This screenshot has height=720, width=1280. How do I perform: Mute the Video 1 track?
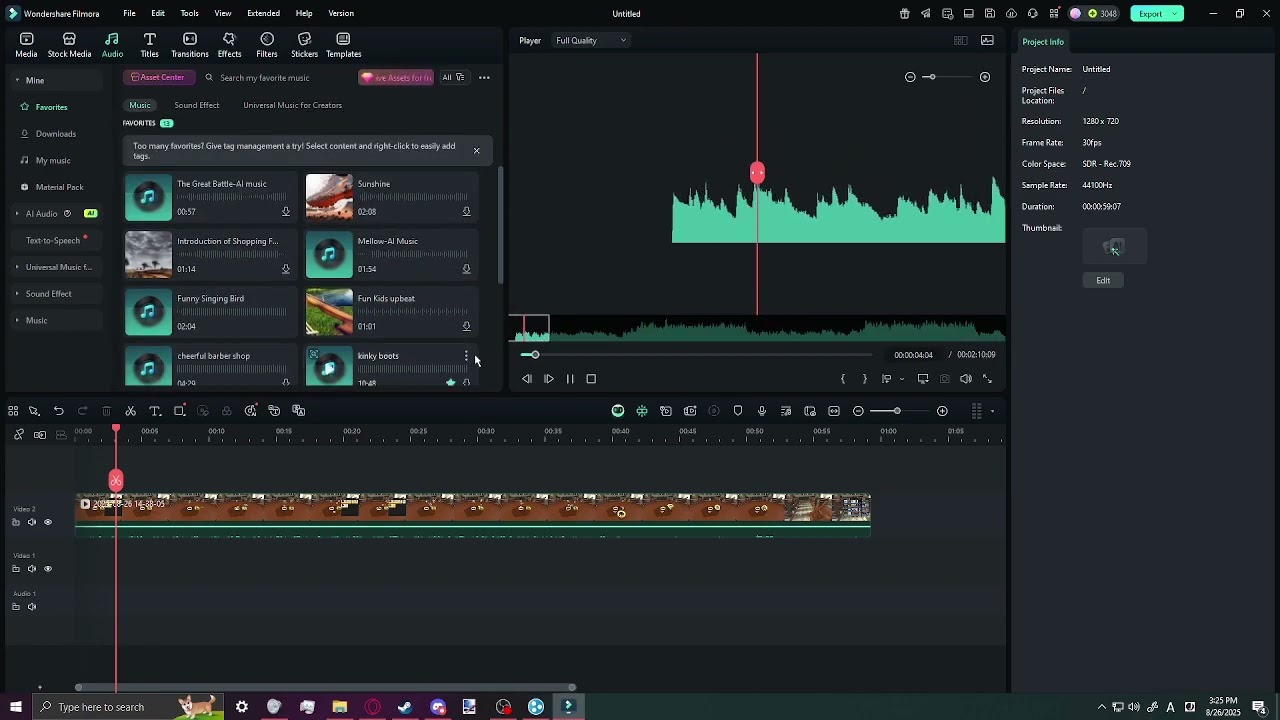click(x=31, y=569)
